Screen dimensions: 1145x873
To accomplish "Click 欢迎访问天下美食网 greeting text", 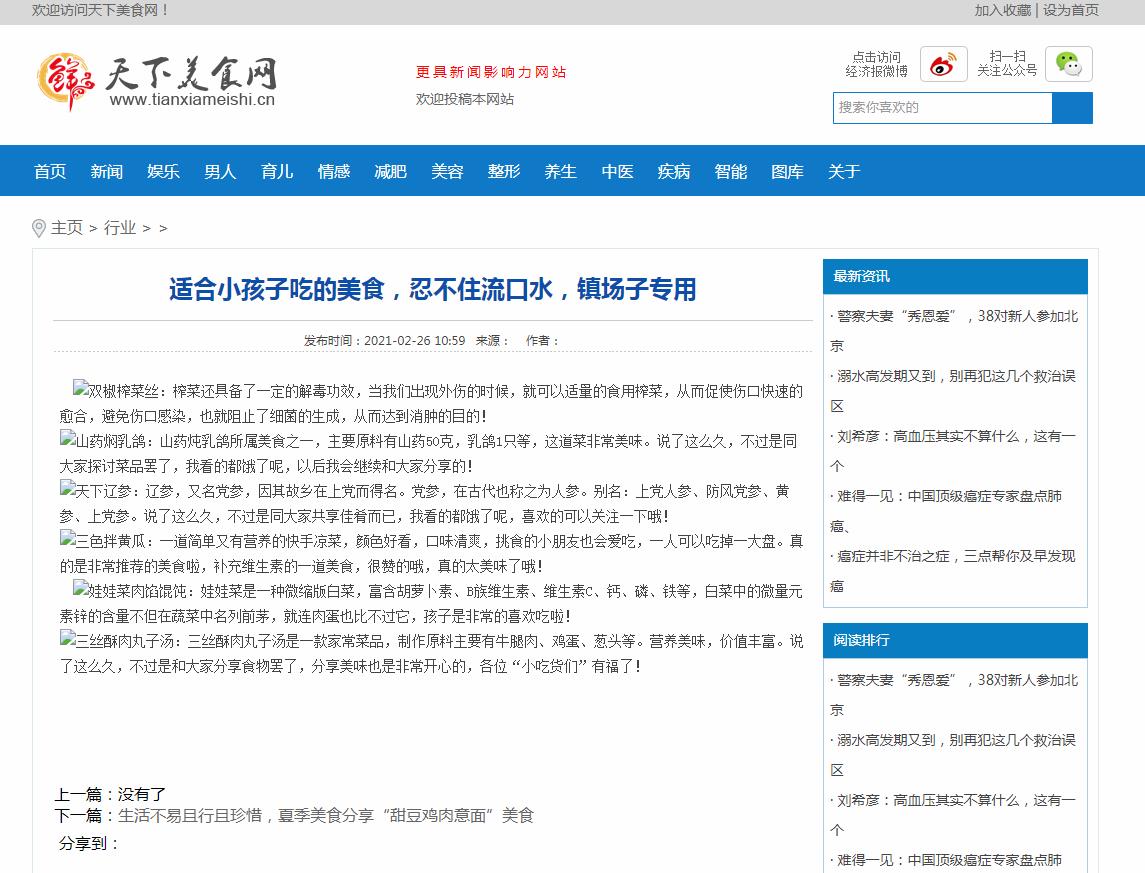I will 100,10.
